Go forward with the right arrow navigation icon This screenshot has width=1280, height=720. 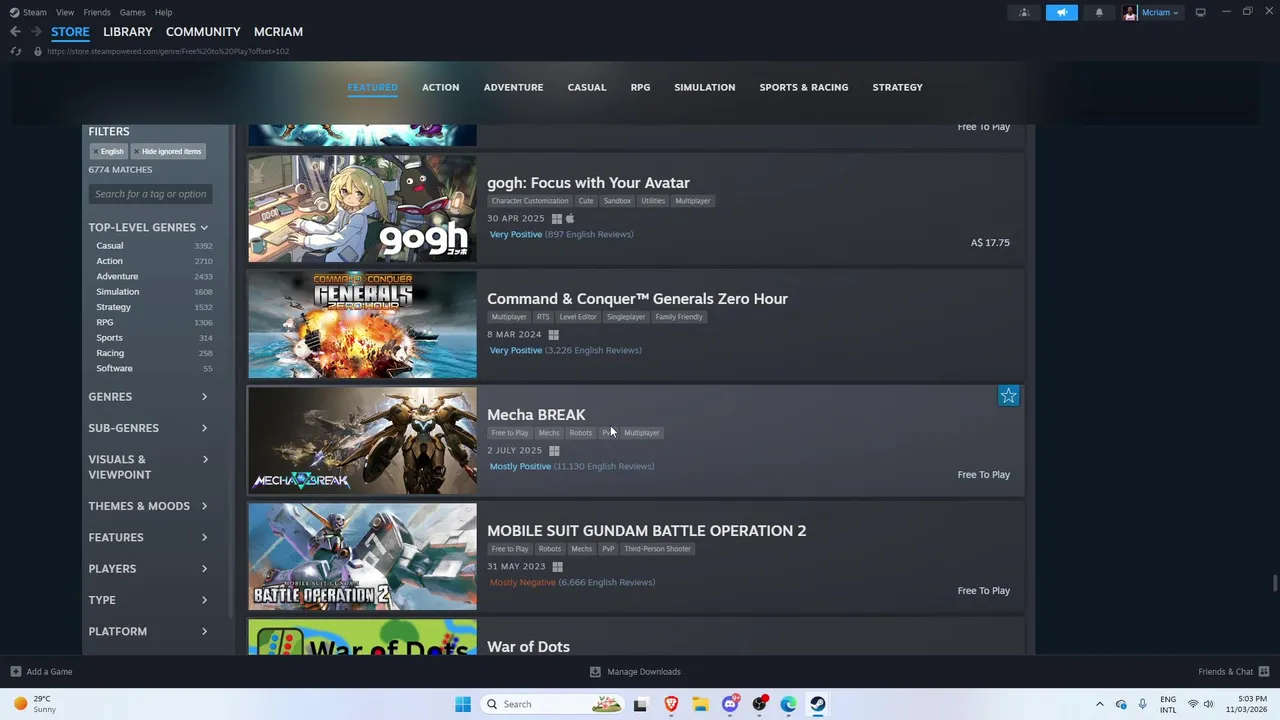[36, 32]
